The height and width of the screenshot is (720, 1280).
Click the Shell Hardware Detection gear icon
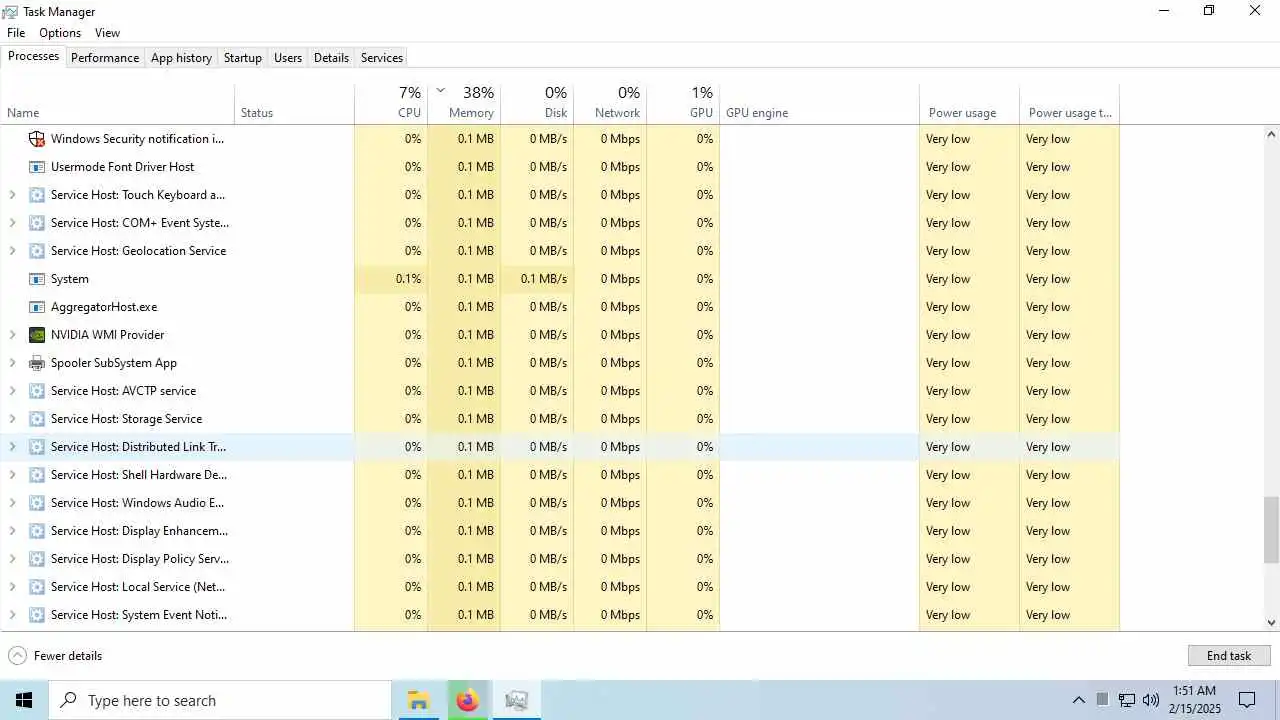[37, 475]
